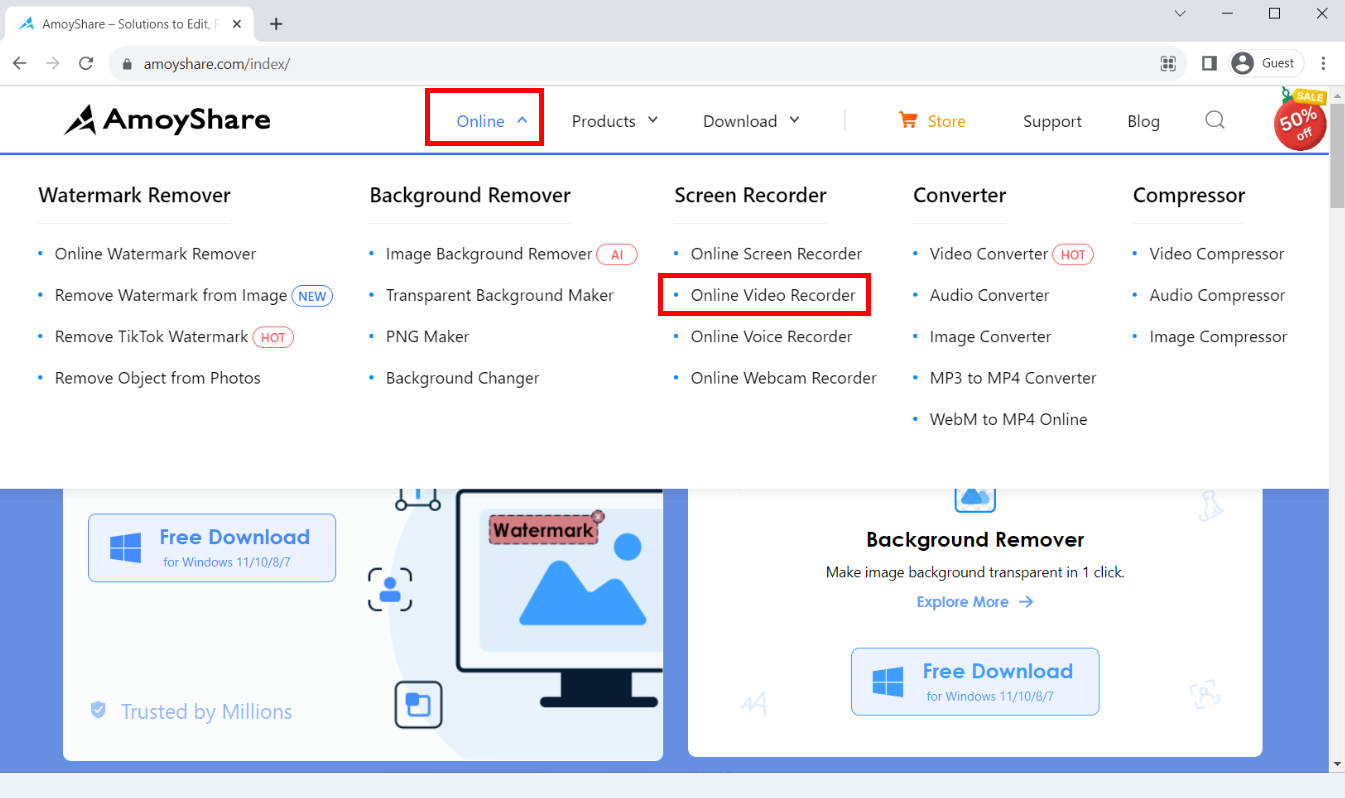Viewport: 1345px width, 798px height.
Task: Click the Converter heading
Action: [959, 195]
